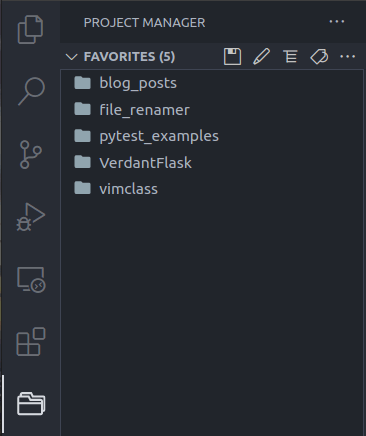Filter projects by tag icon
The image size is (366, 436).
(319, 56)
